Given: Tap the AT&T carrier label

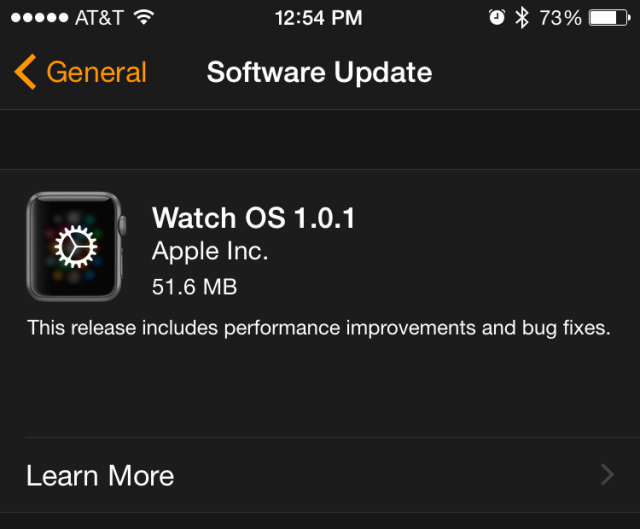Looking at the screenshot, I should click(x=99, y=18).
